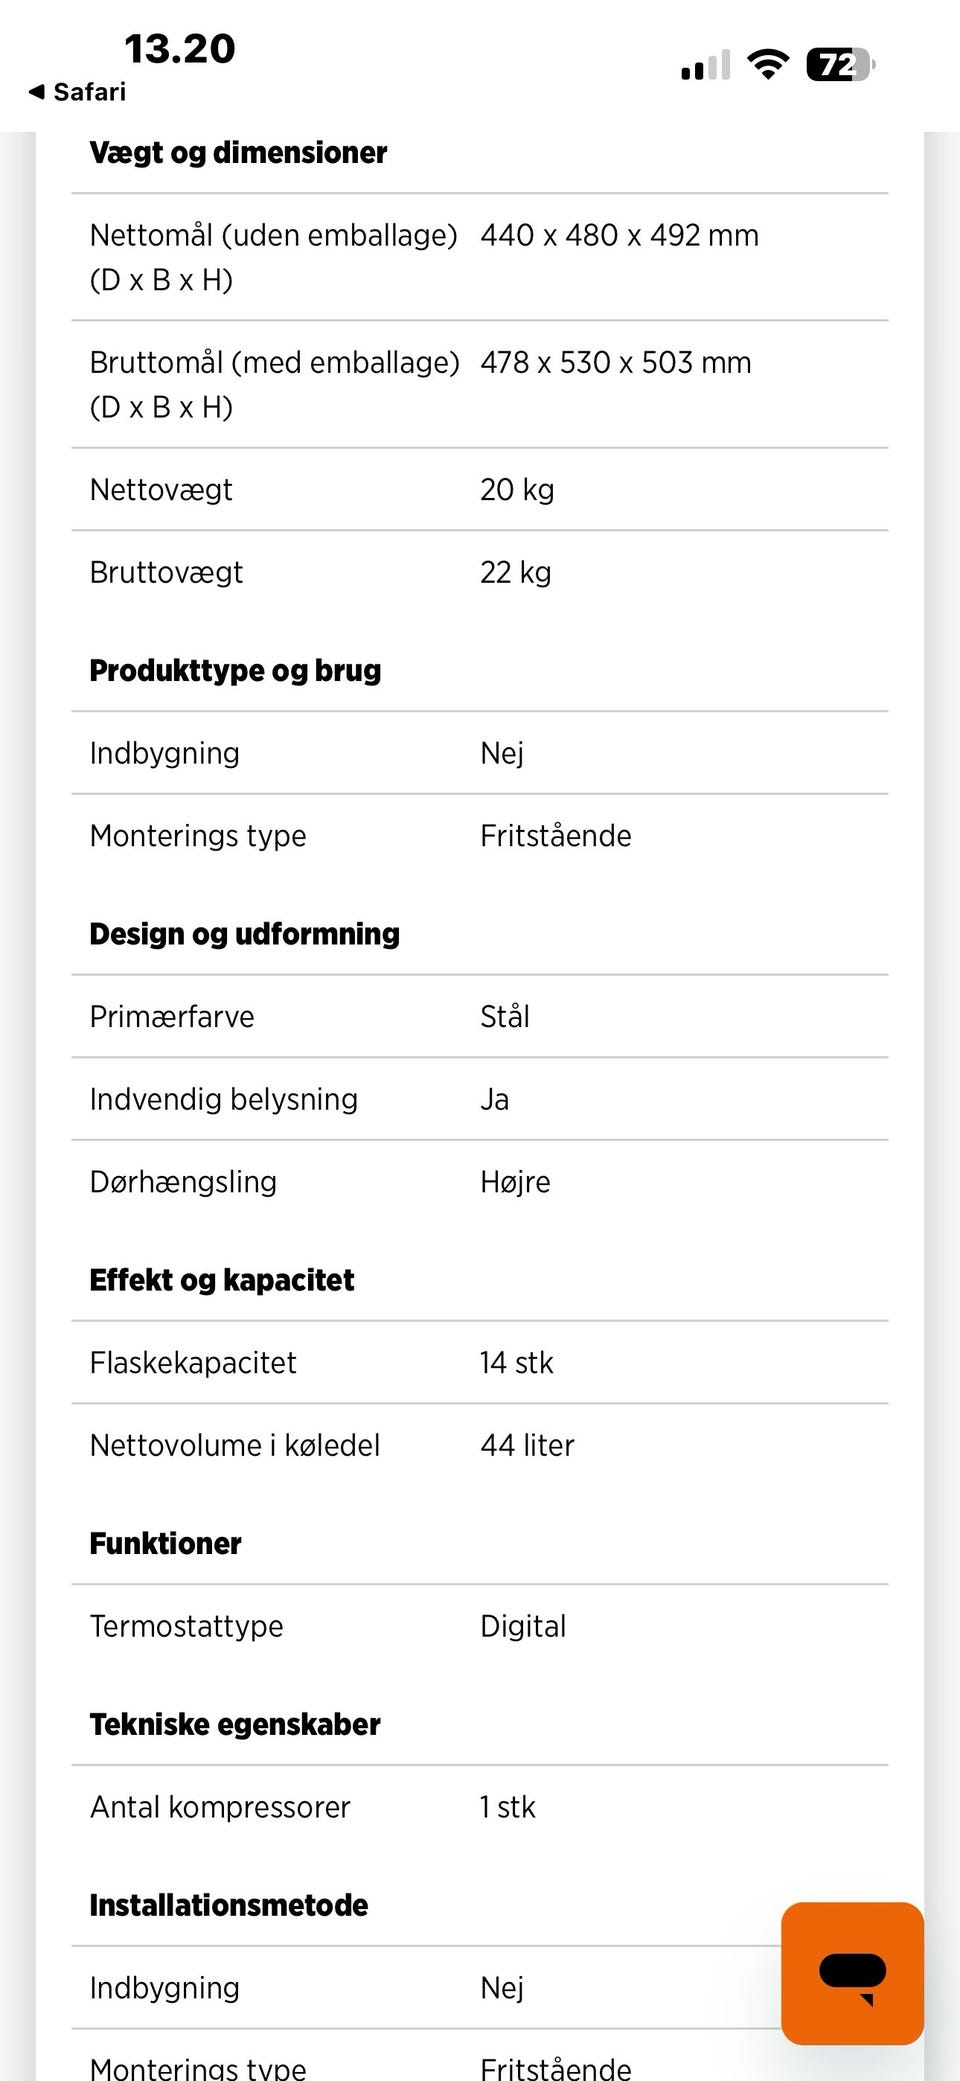
Task: Tap the Design og udformning heading
Action: (x=244, y=933)
